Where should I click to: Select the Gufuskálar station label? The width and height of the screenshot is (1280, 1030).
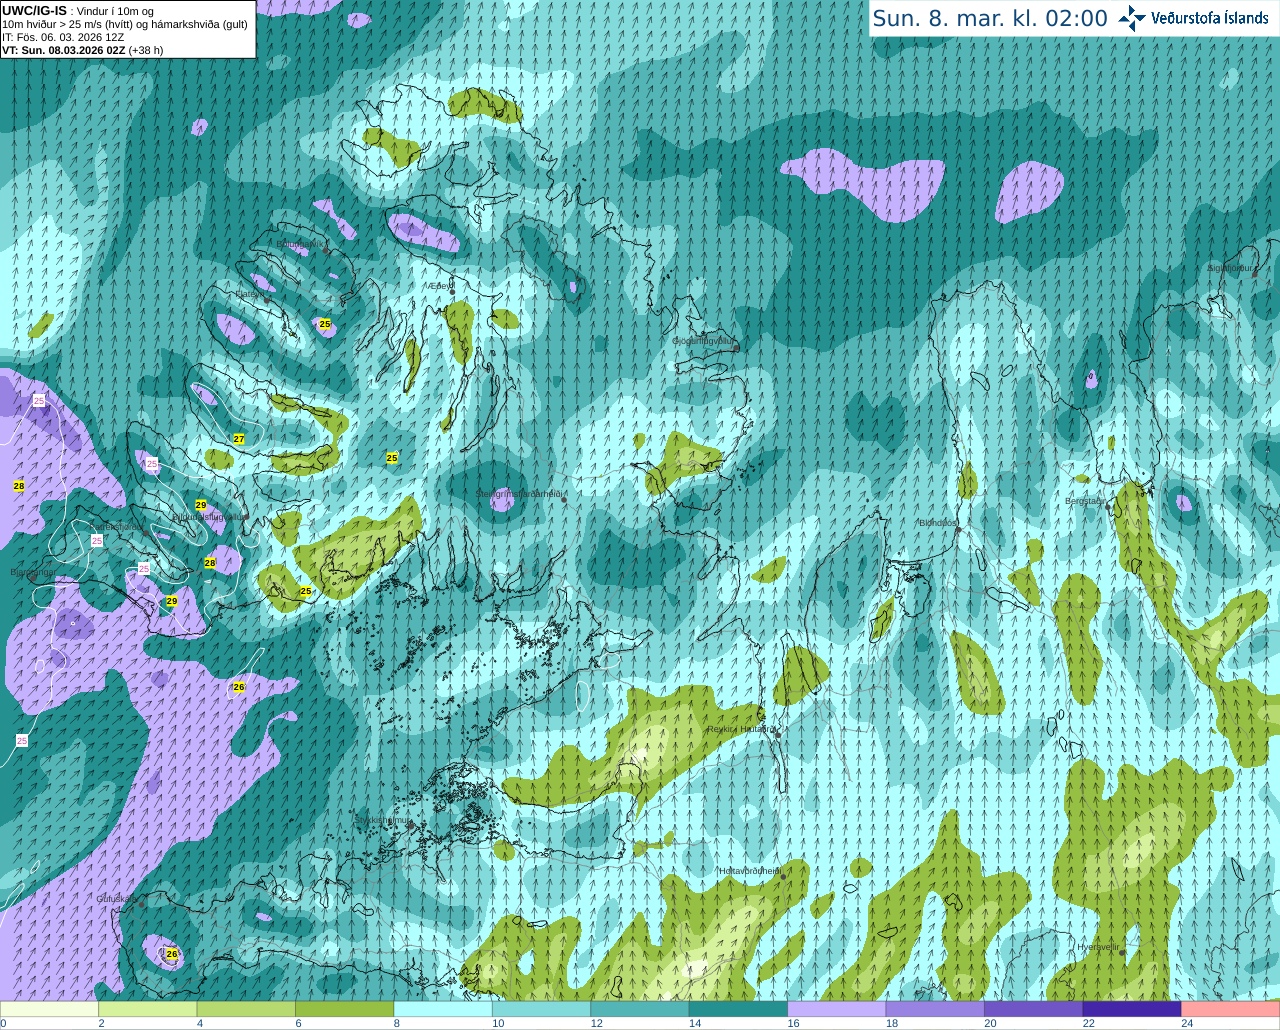[116, 899]
